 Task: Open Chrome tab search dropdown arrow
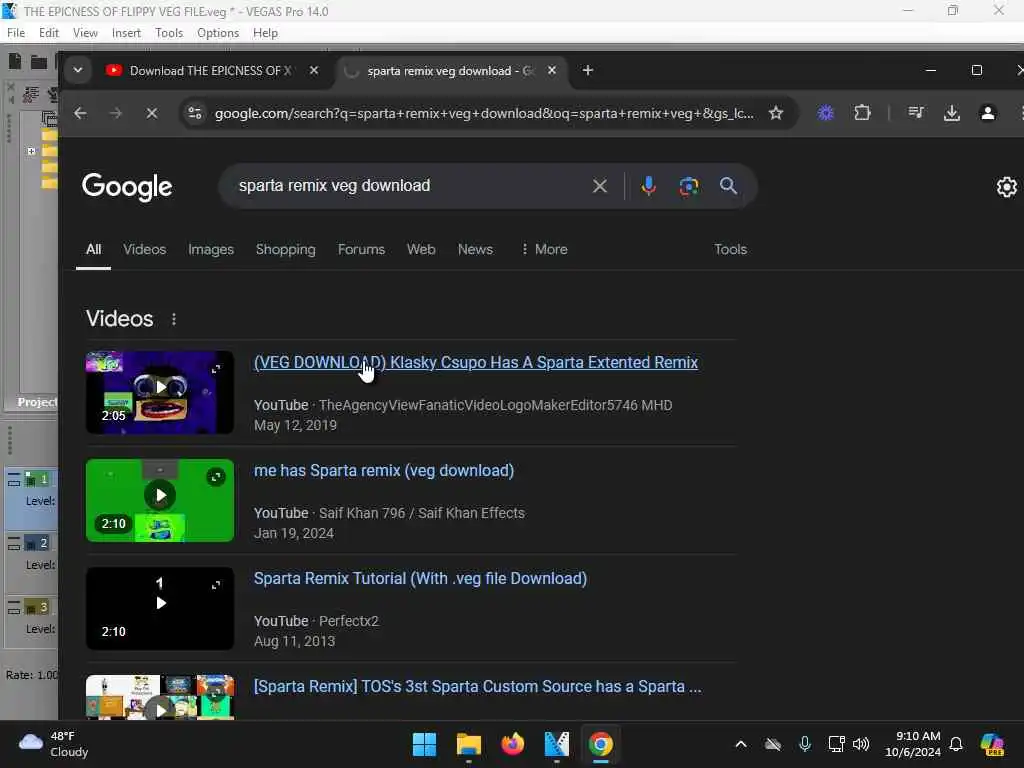pyautogui.click(x=78, y=70)
